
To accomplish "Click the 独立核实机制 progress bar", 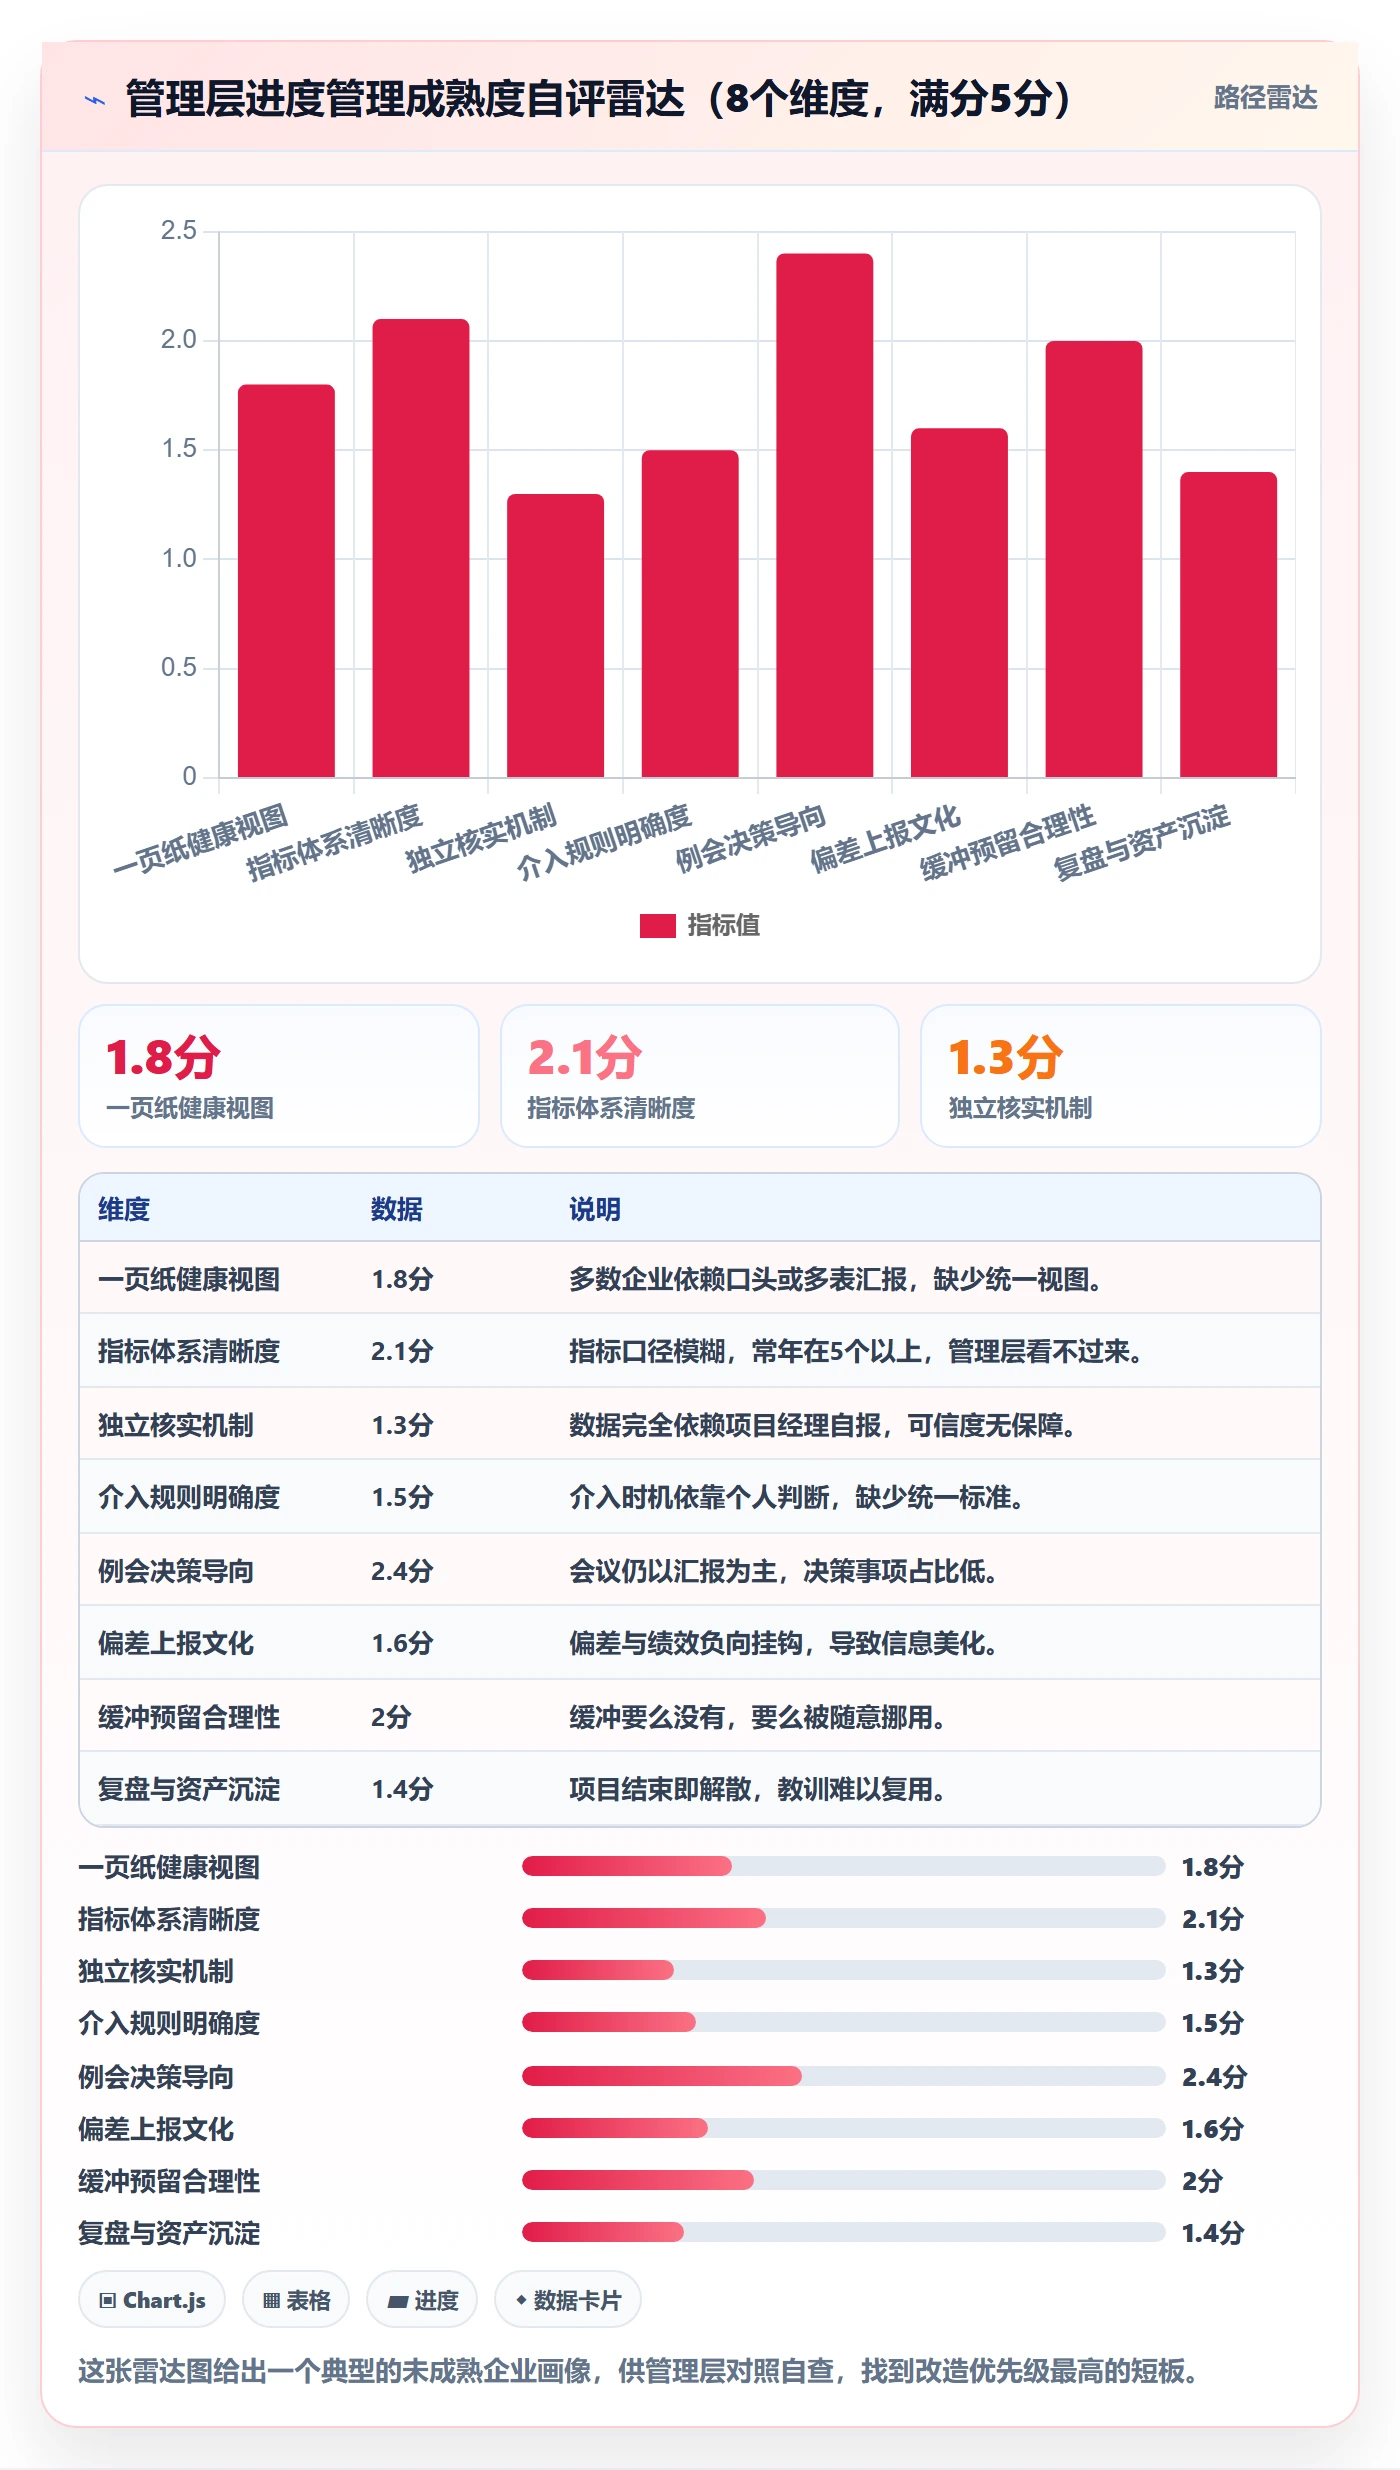I will coord(843,1970).
